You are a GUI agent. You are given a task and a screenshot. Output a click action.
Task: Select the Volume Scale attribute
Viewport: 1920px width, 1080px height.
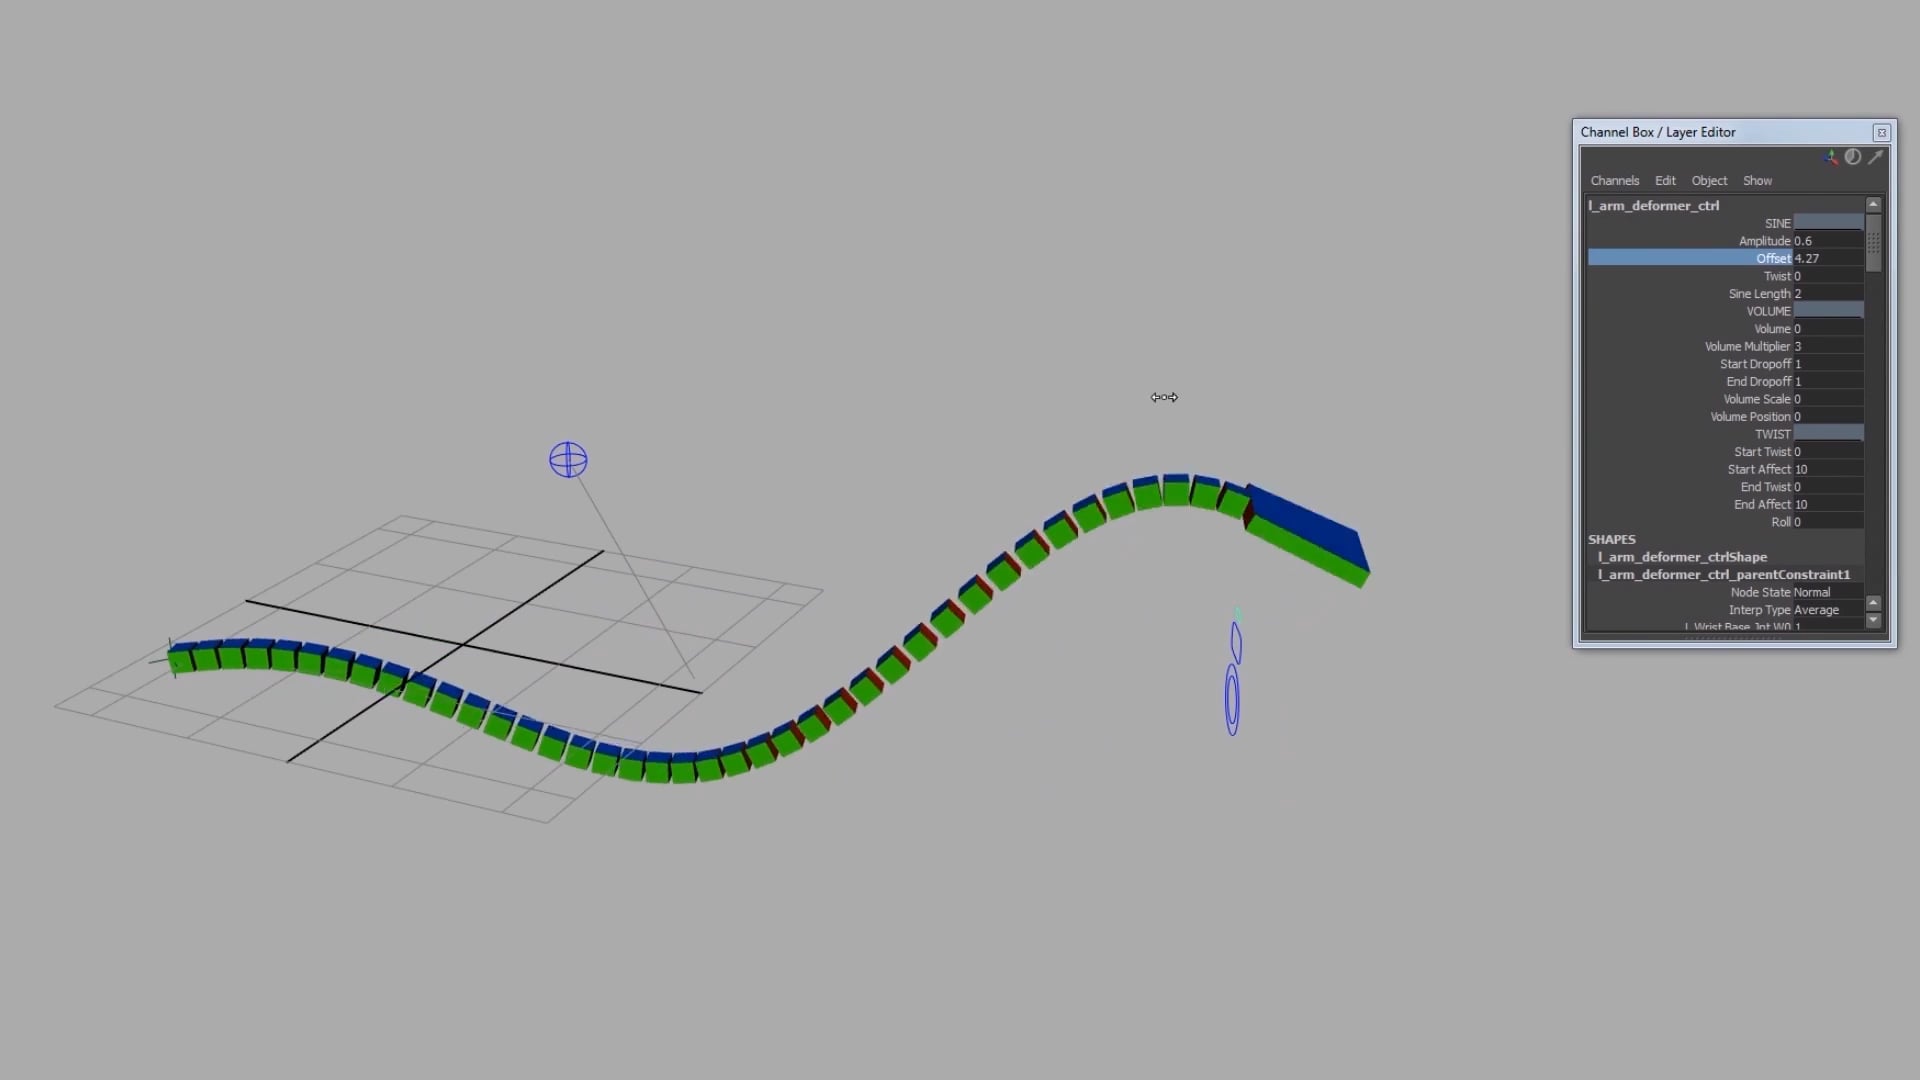[x=1756, y=399]
